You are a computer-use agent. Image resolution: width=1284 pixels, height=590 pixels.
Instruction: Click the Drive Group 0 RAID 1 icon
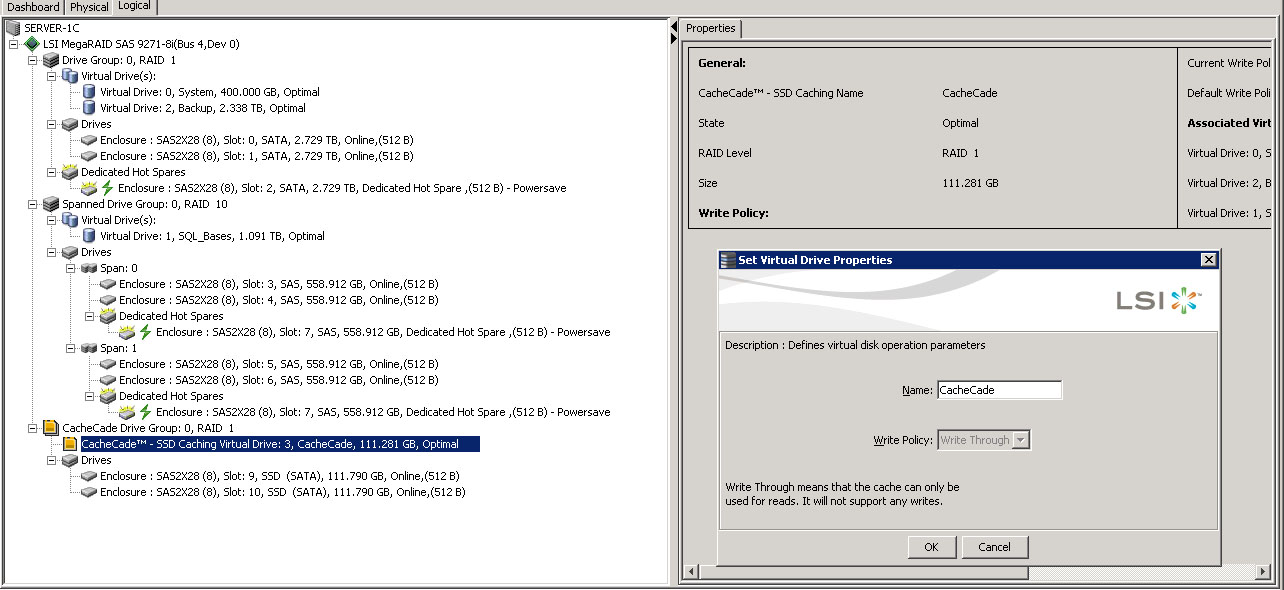[x=51, y=60]
